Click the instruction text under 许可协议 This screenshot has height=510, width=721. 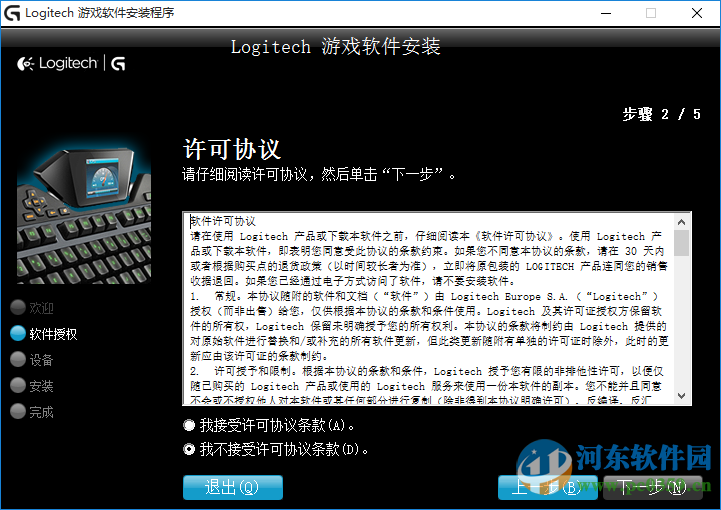[319, 175]
